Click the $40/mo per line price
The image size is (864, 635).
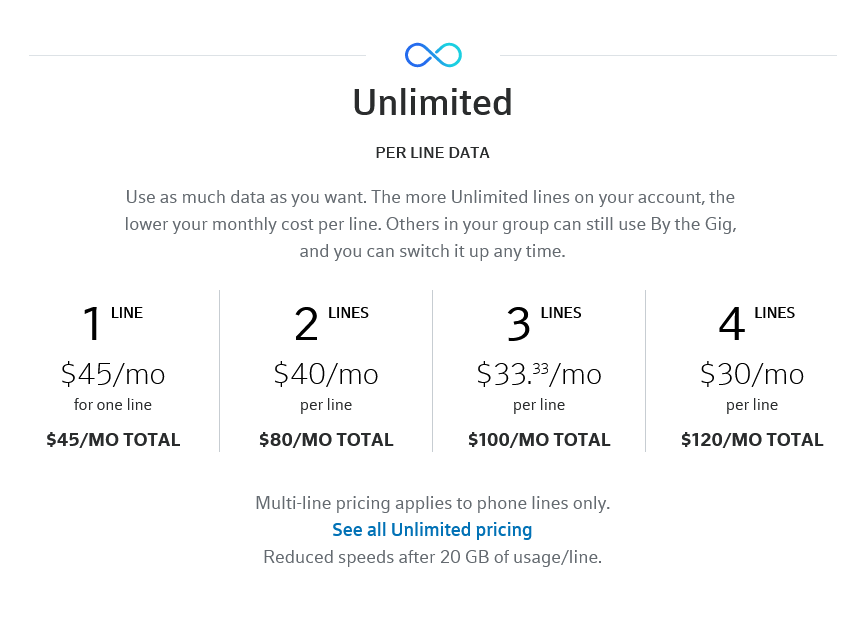coord(325,374)
